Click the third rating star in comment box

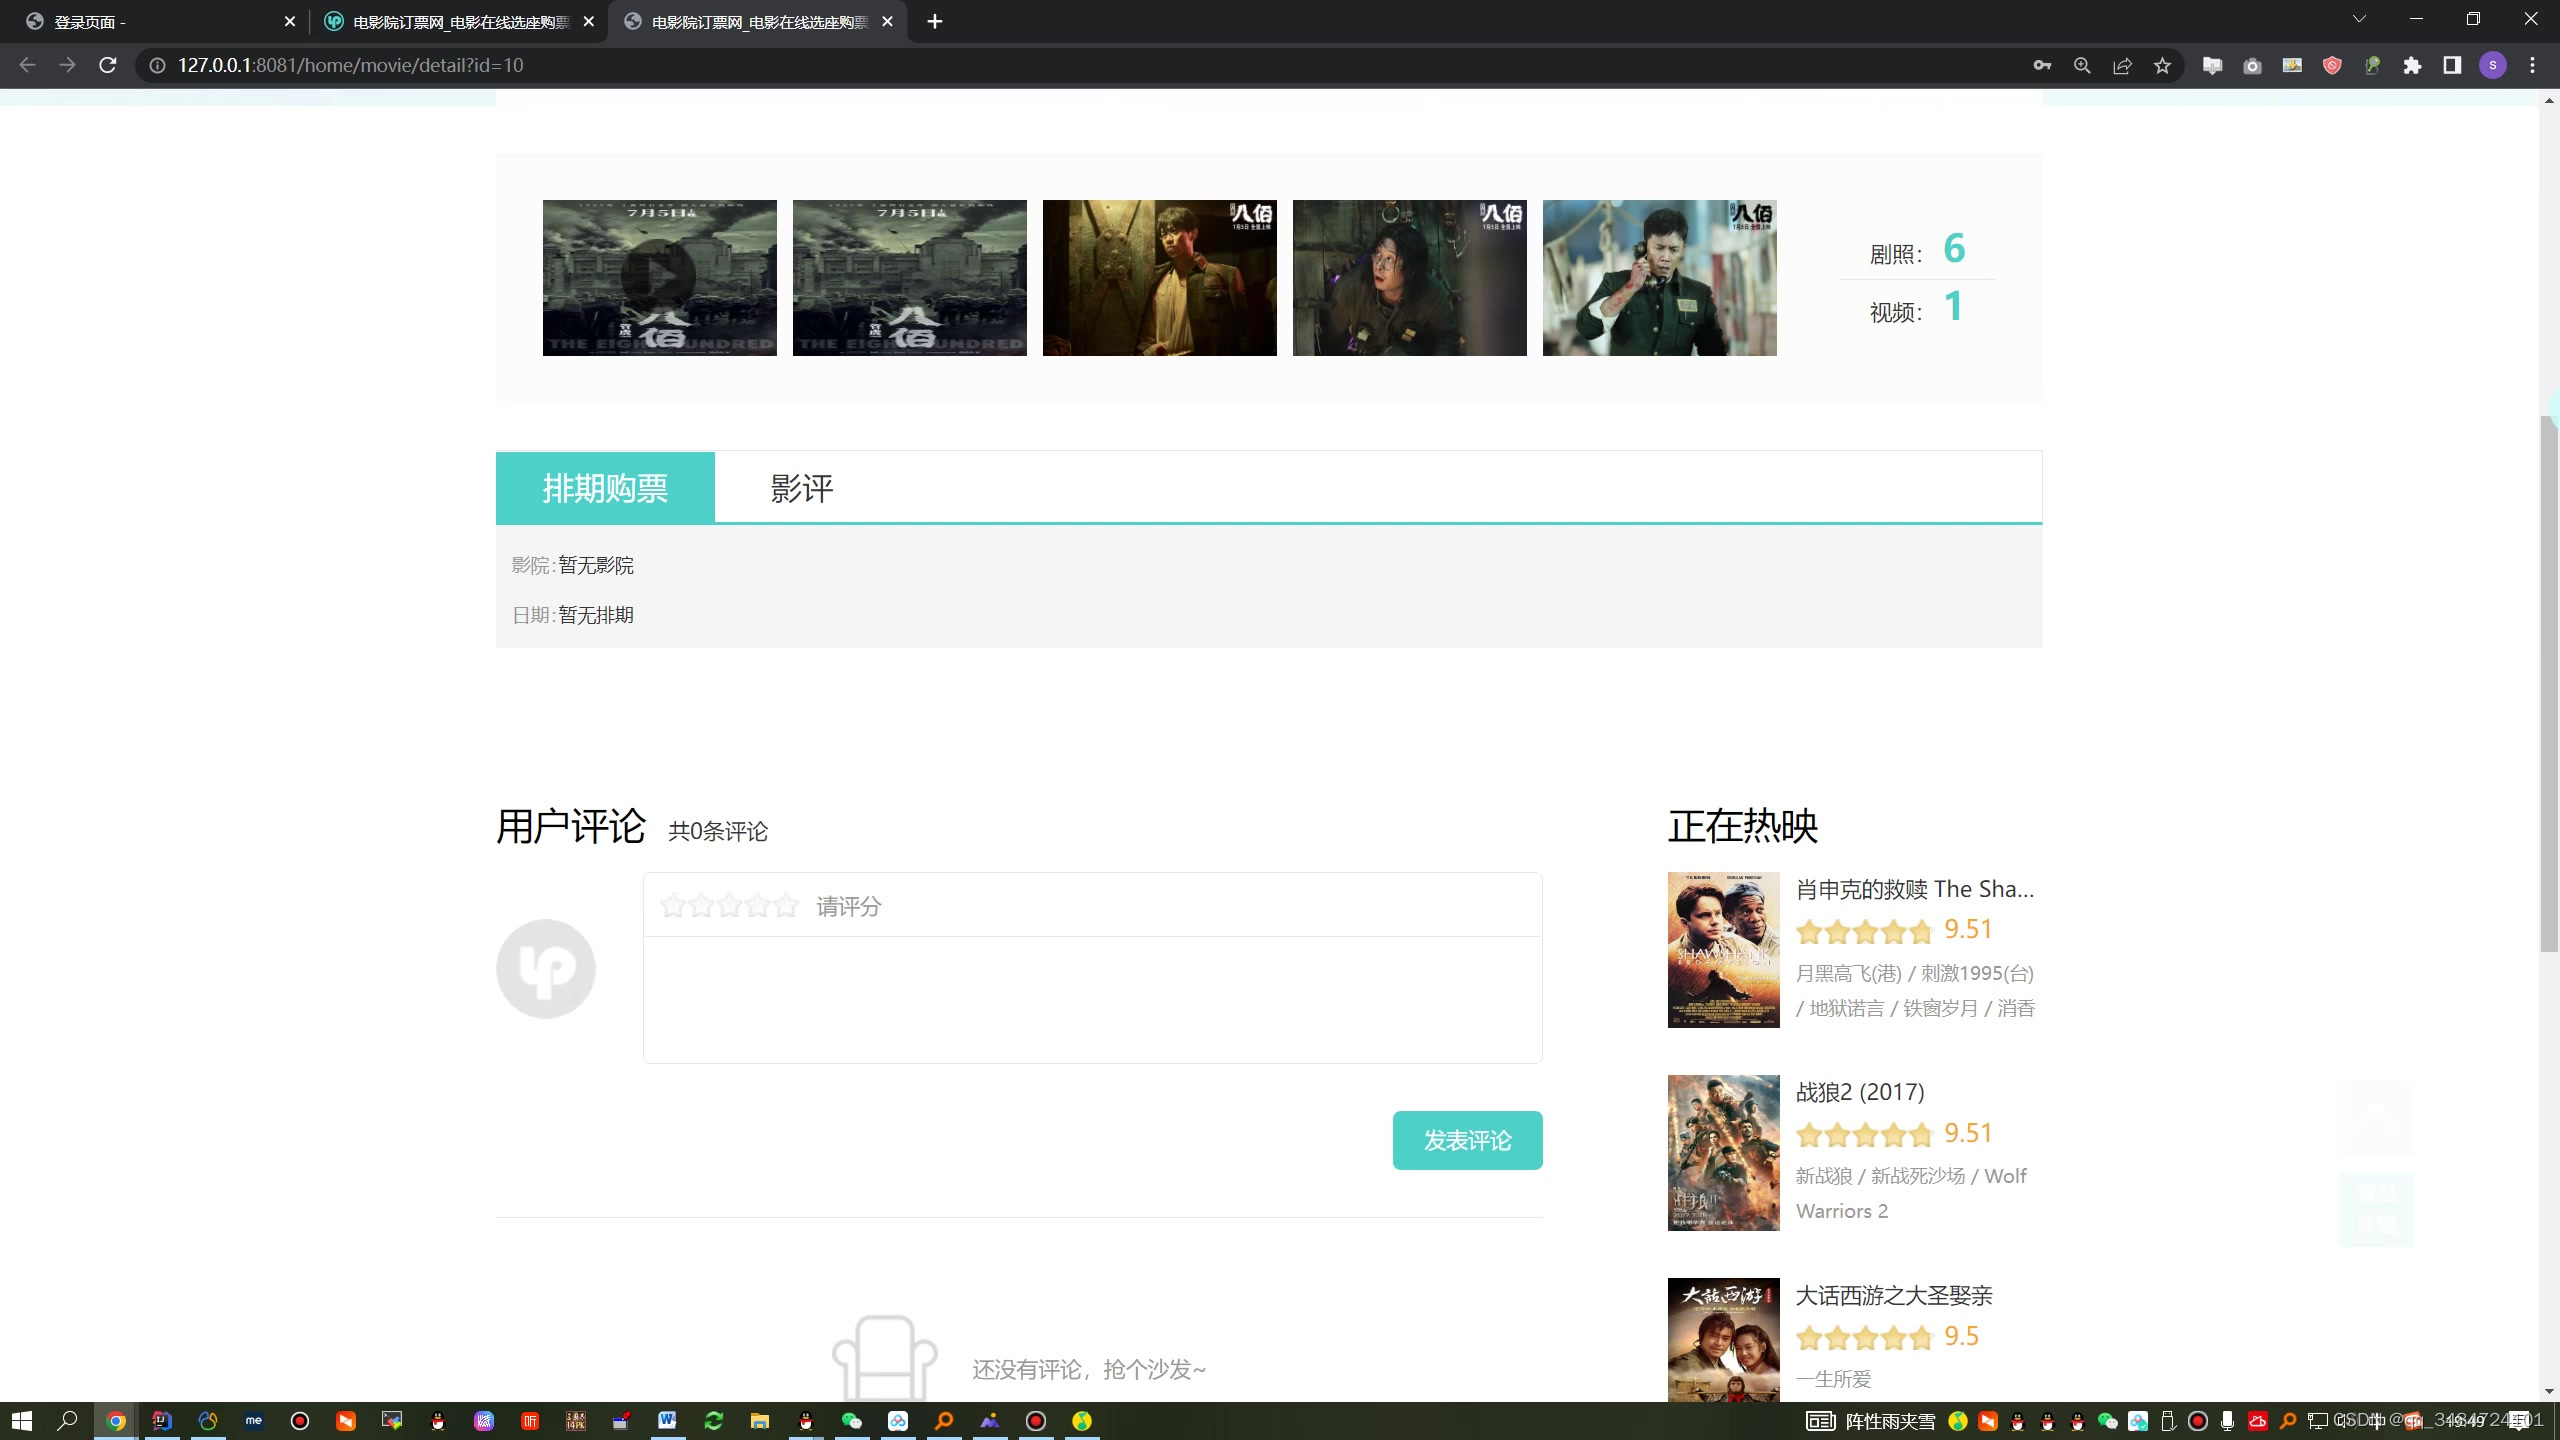pos(730,906)
